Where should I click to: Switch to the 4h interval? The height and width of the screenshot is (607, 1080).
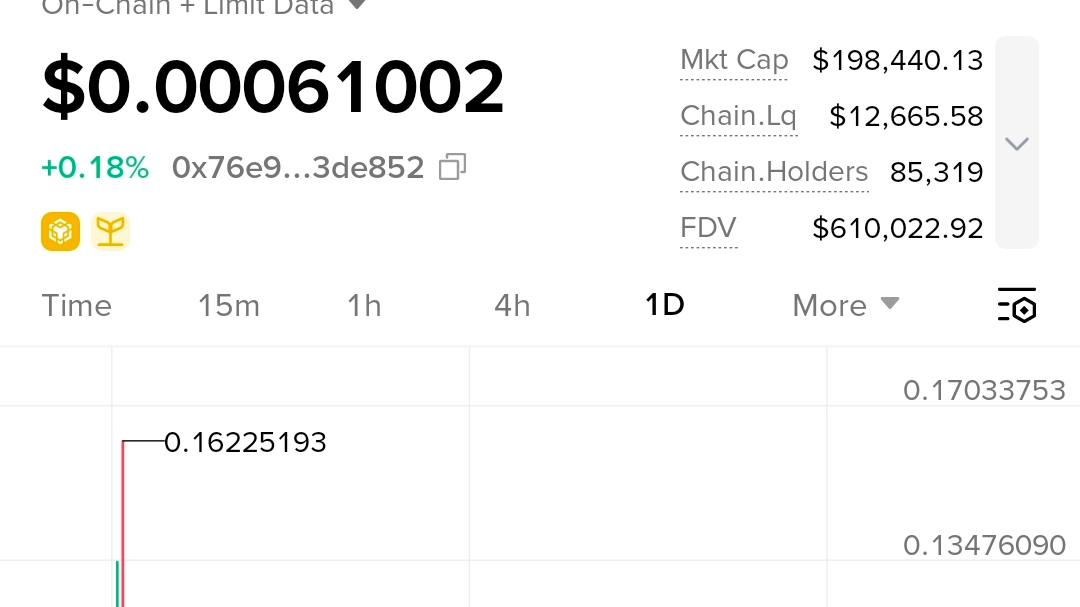tap(512, 305)
